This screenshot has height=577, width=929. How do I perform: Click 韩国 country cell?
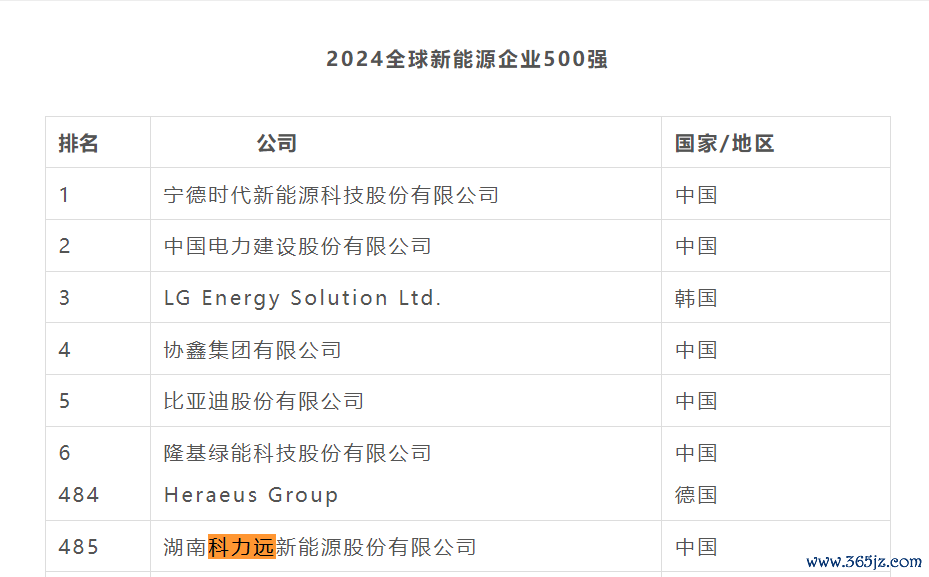tap(696, 298)
